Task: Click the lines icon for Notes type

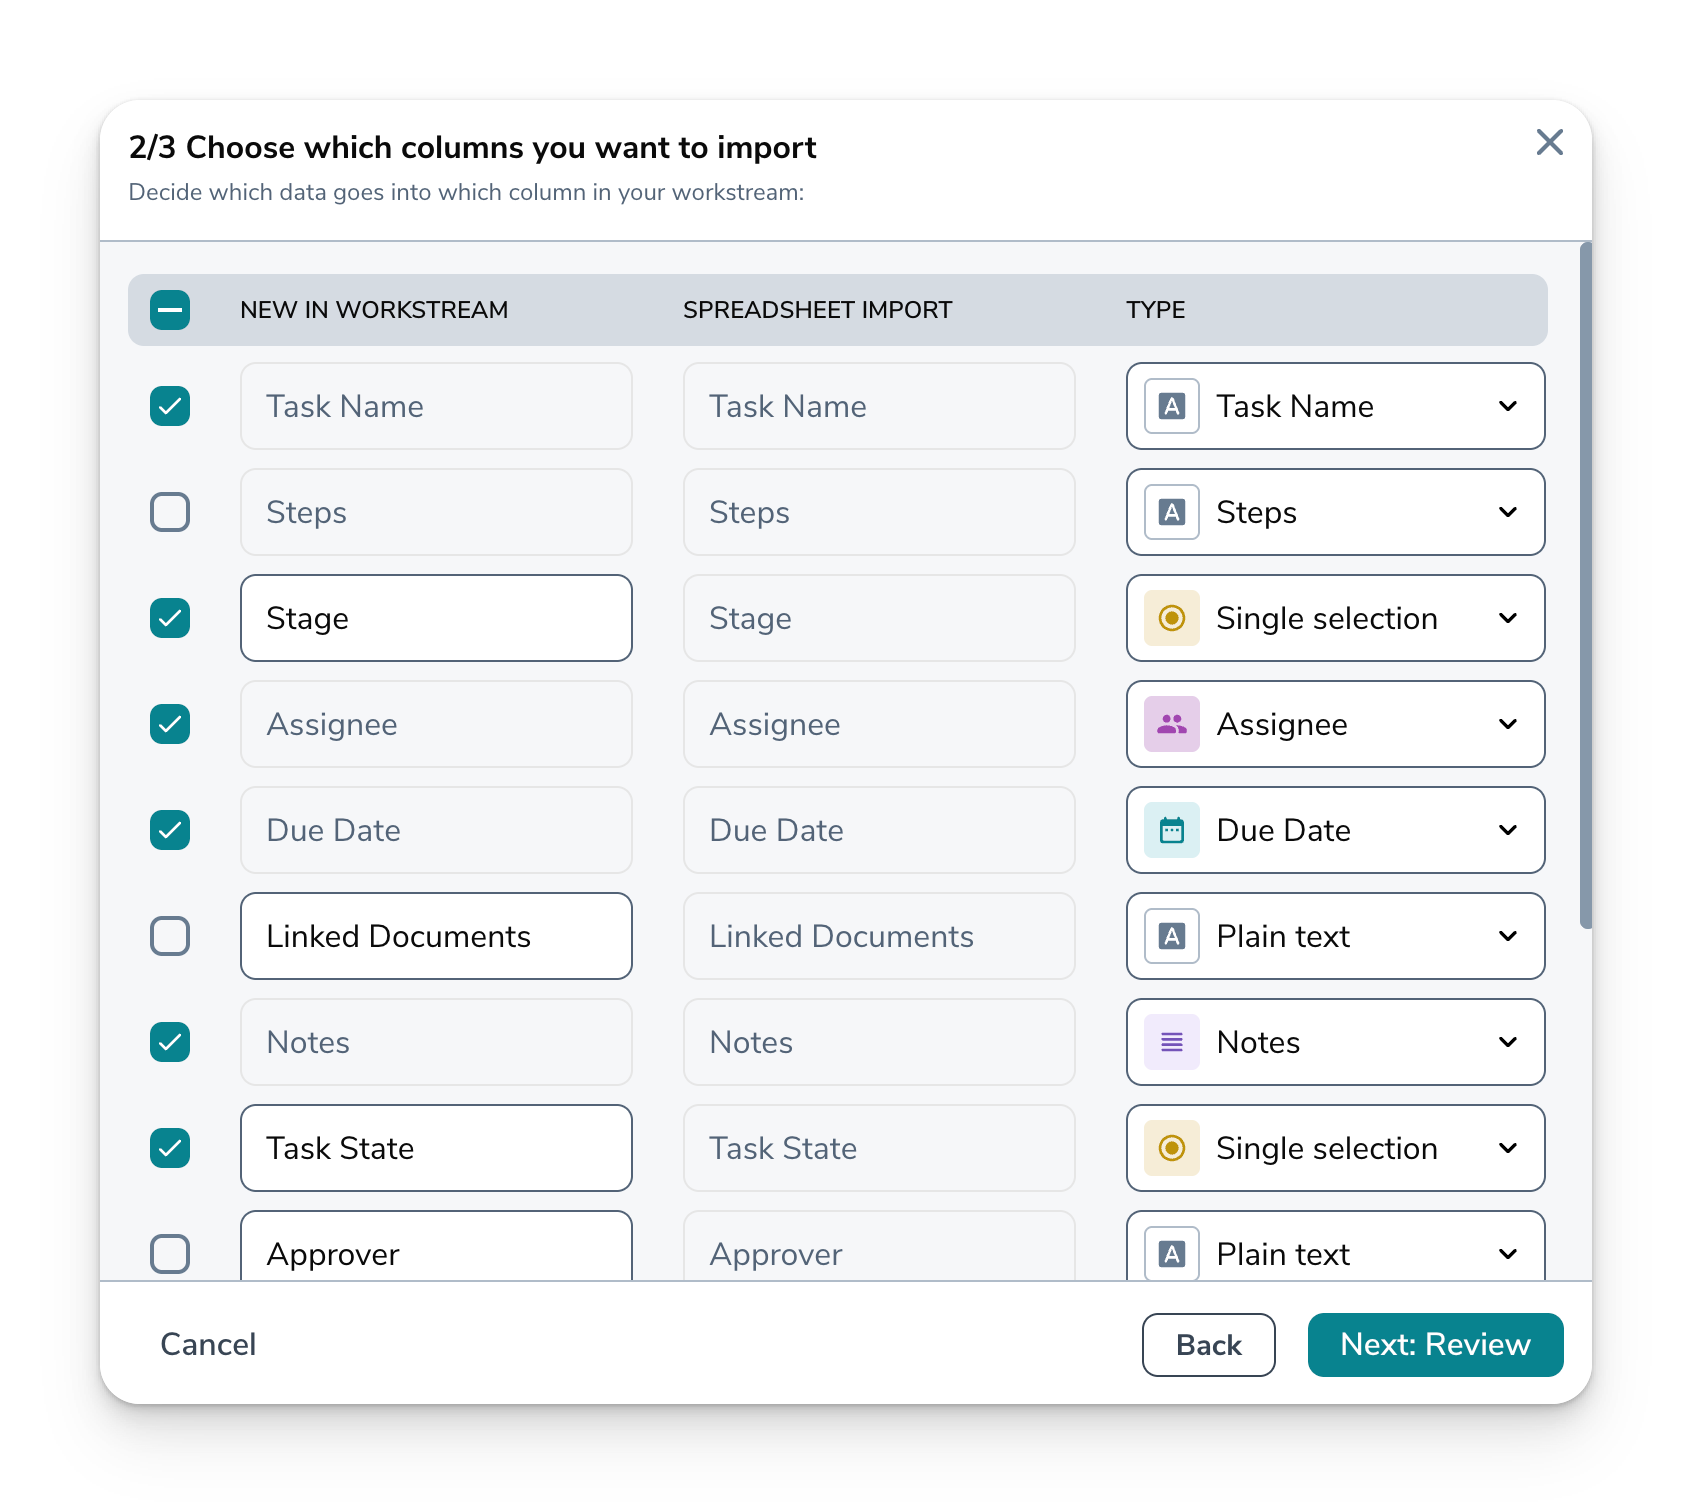Action: point(1171,1042)
